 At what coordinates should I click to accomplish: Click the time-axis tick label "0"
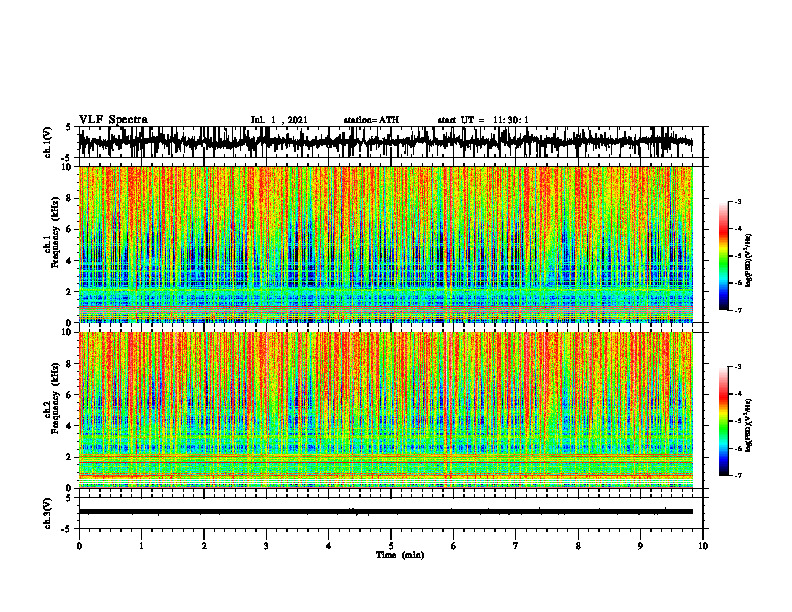pyautogui.click(x=79, y=546)
